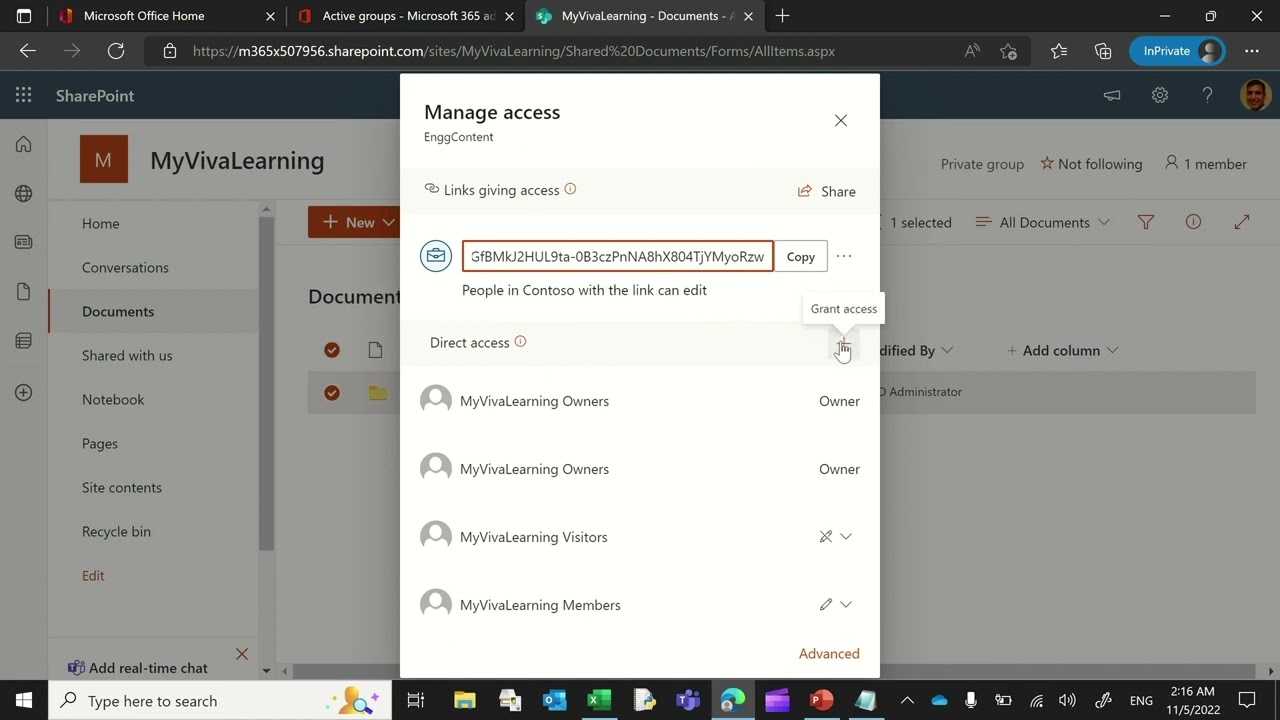Image resolution: width=1280 pixels, height=720 pixels.
Task: Open Pages in the site navigation
Action: tap(100, 444)
